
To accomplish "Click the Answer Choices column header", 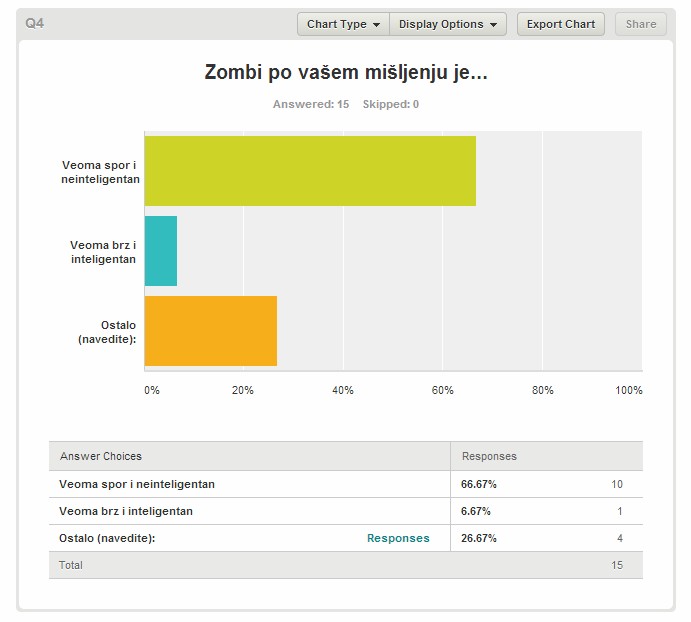I will tap(101, 456).
